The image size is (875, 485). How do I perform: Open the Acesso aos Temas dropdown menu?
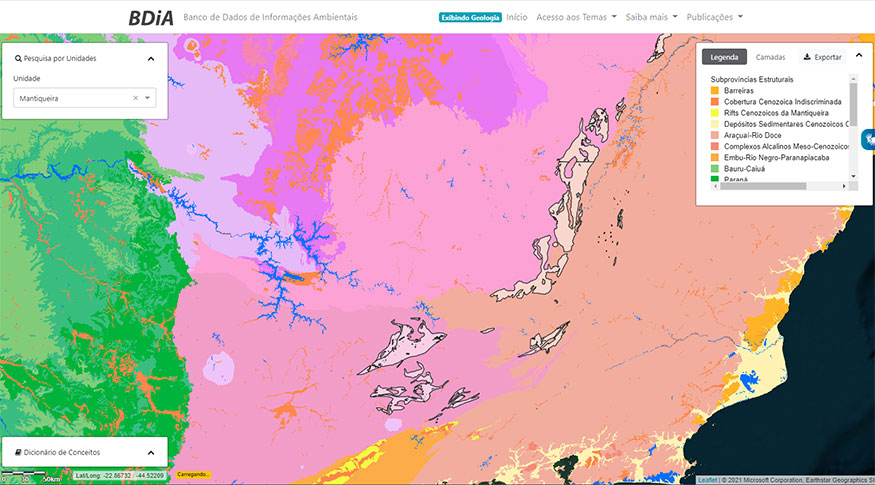(576, 17)
